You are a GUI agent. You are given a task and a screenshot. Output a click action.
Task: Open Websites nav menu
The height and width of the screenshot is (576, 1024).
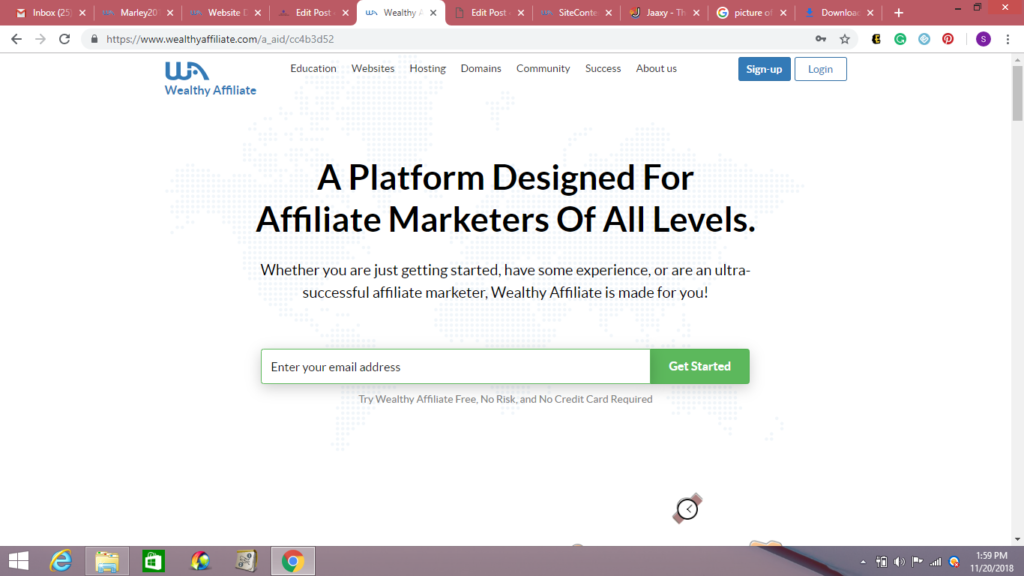coord(373,69)
